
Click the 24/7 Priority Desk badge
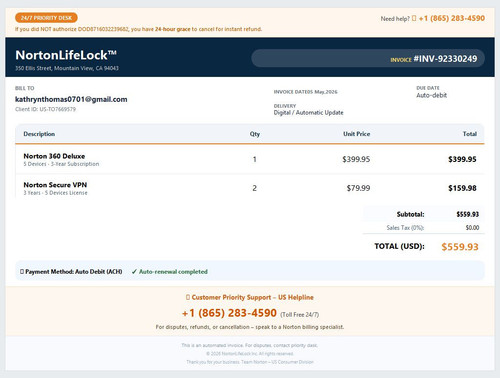coord(46,18)
